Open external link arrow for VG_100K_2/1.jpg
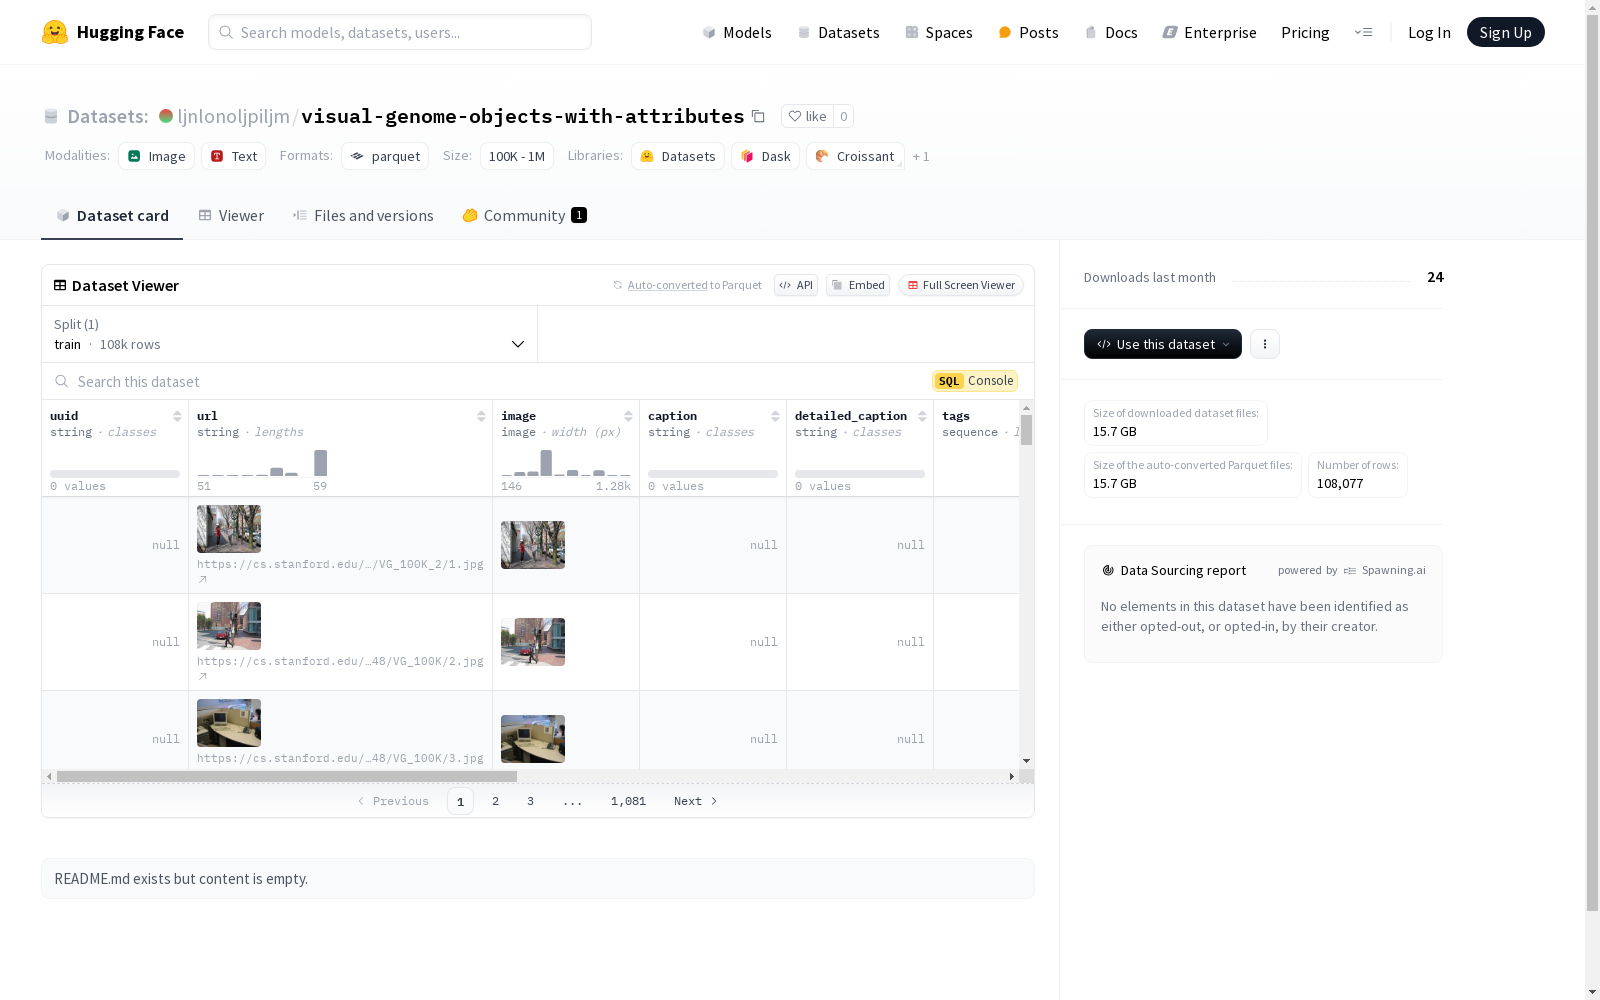The height and width of the screenshot is (1000, 1600). tap(203, 579)
